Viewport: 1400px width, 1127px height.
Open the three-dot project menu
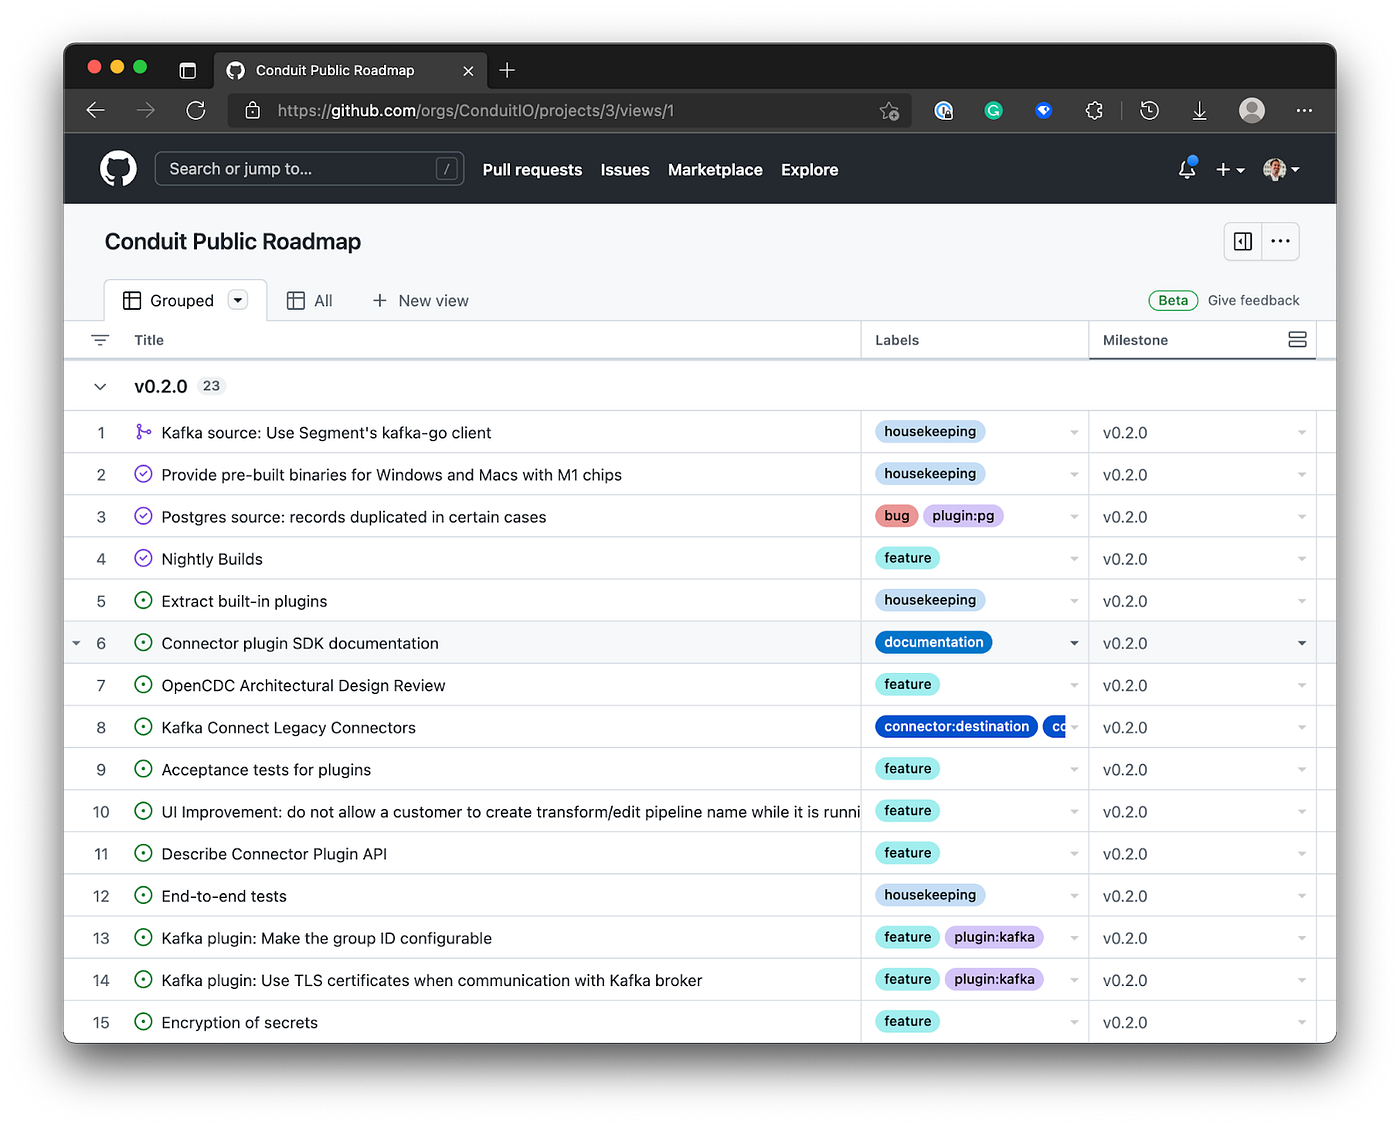tap(1280, 241)
